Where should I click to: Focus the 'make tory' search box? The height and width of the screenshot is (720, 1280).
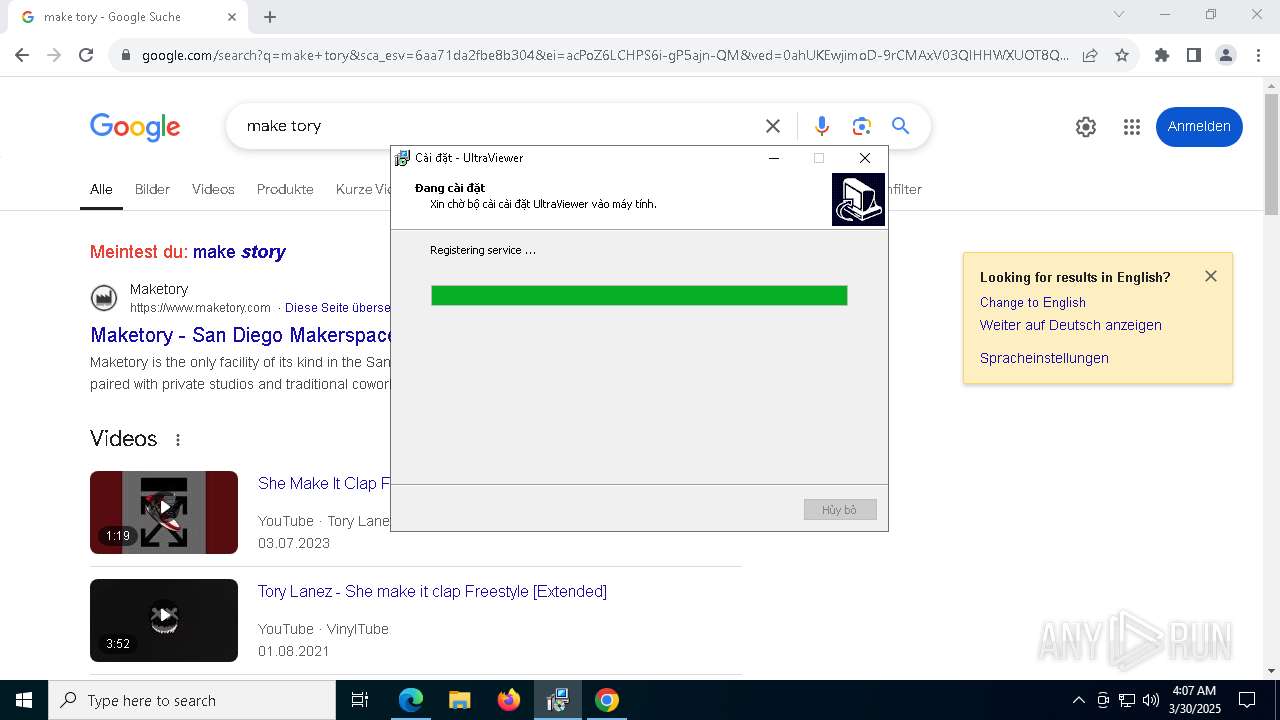(495, 126)
